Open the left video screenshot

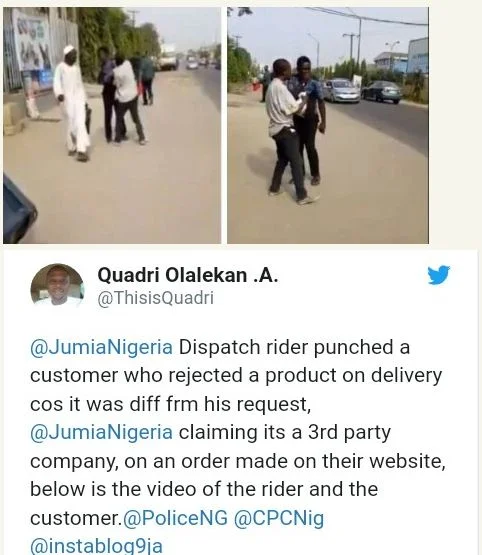pyautogui.click(x=112, y=125)
